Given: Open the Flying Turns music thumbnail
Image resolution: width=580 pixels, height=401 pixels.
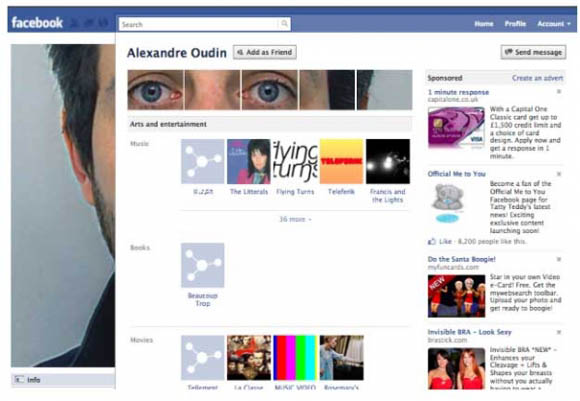Looking at the screenshot, I should coord(295,161).
